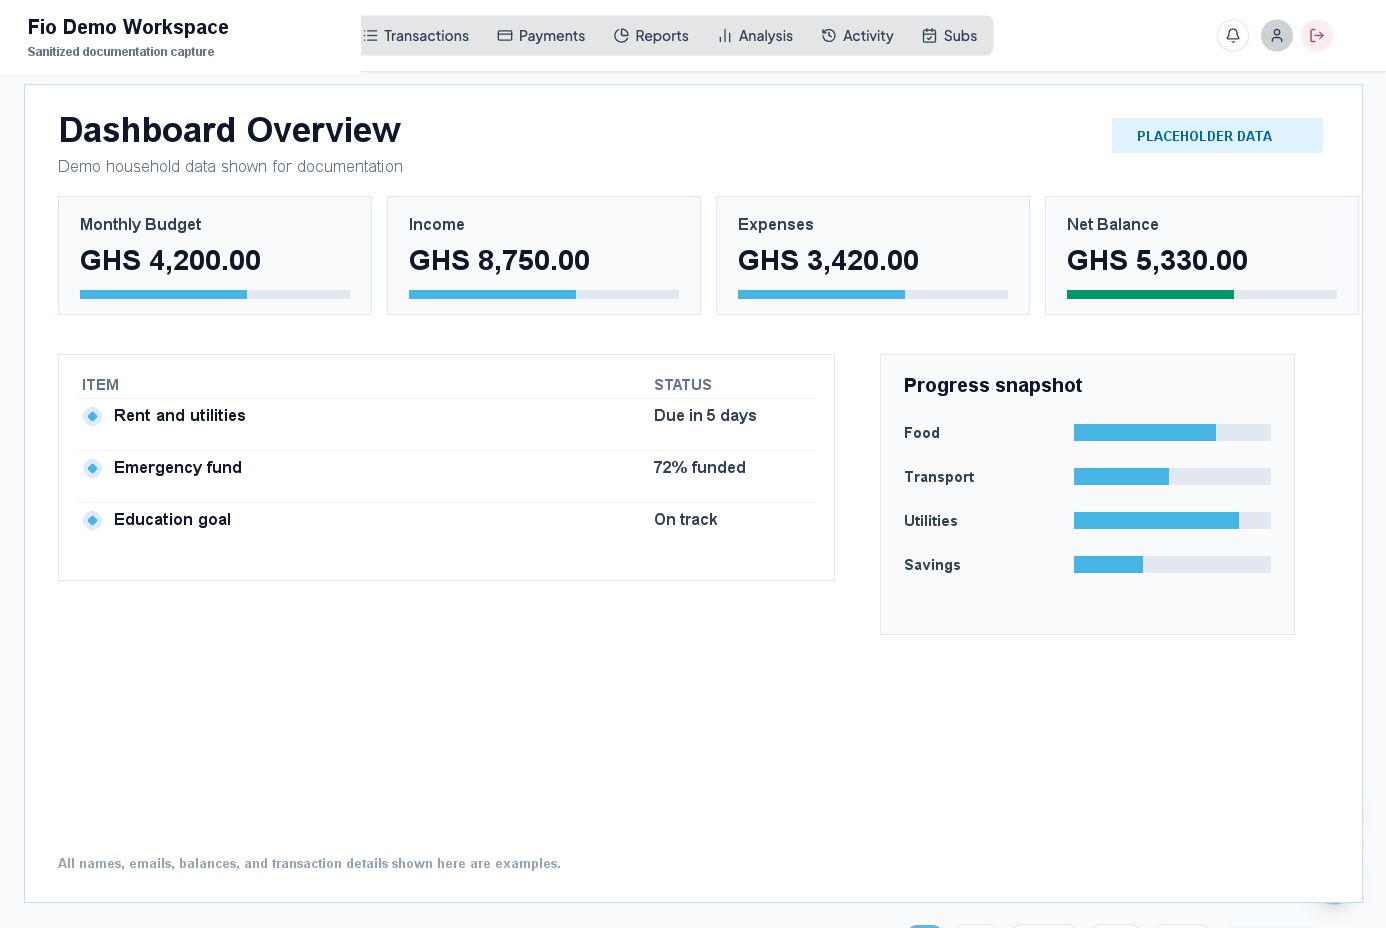Select the Rent and utilities row text
This screenshot has height=928, width=1386.
(180, 416)
